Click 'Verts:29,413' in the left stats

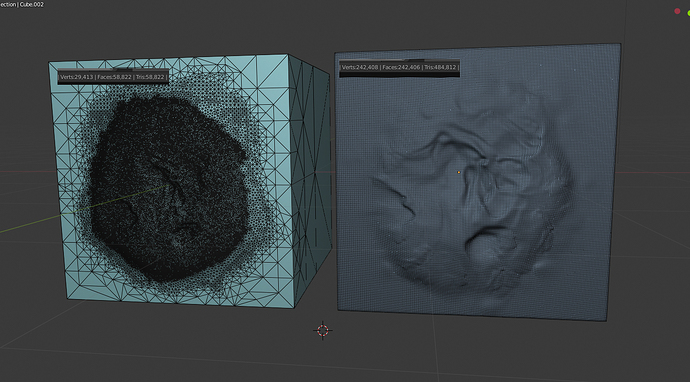[77, 77]
